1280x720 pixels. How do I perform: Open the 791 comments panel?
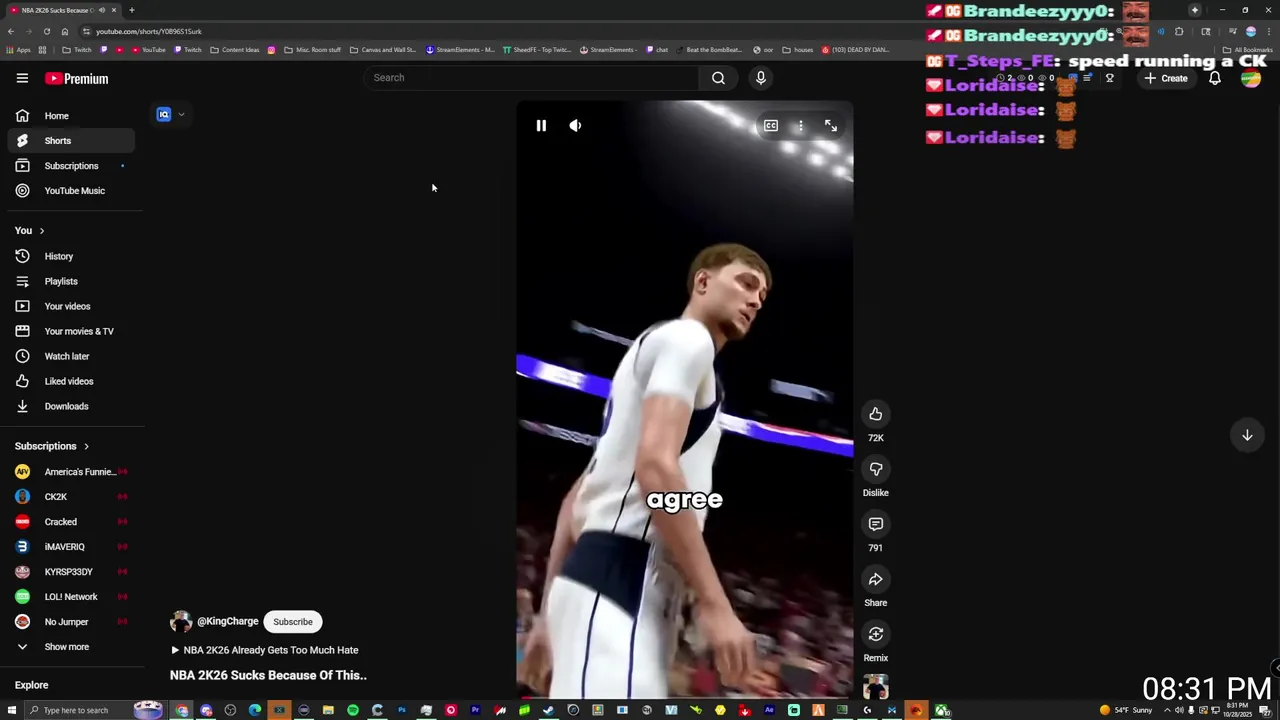[x=875, y=524]
